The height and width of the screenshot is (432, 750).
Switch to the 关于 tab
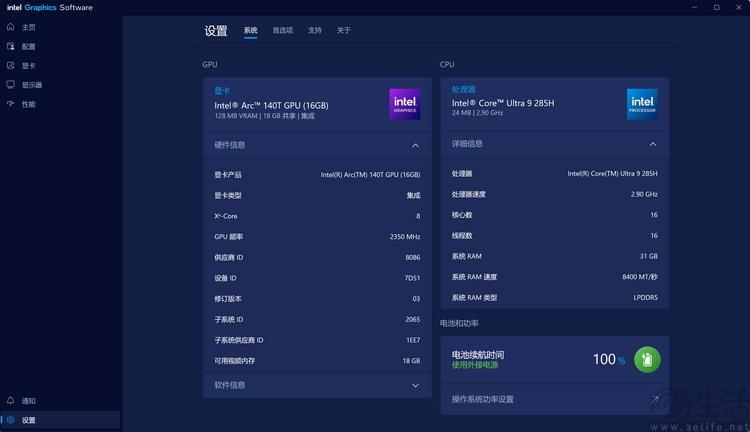click(x=343, y=30)
